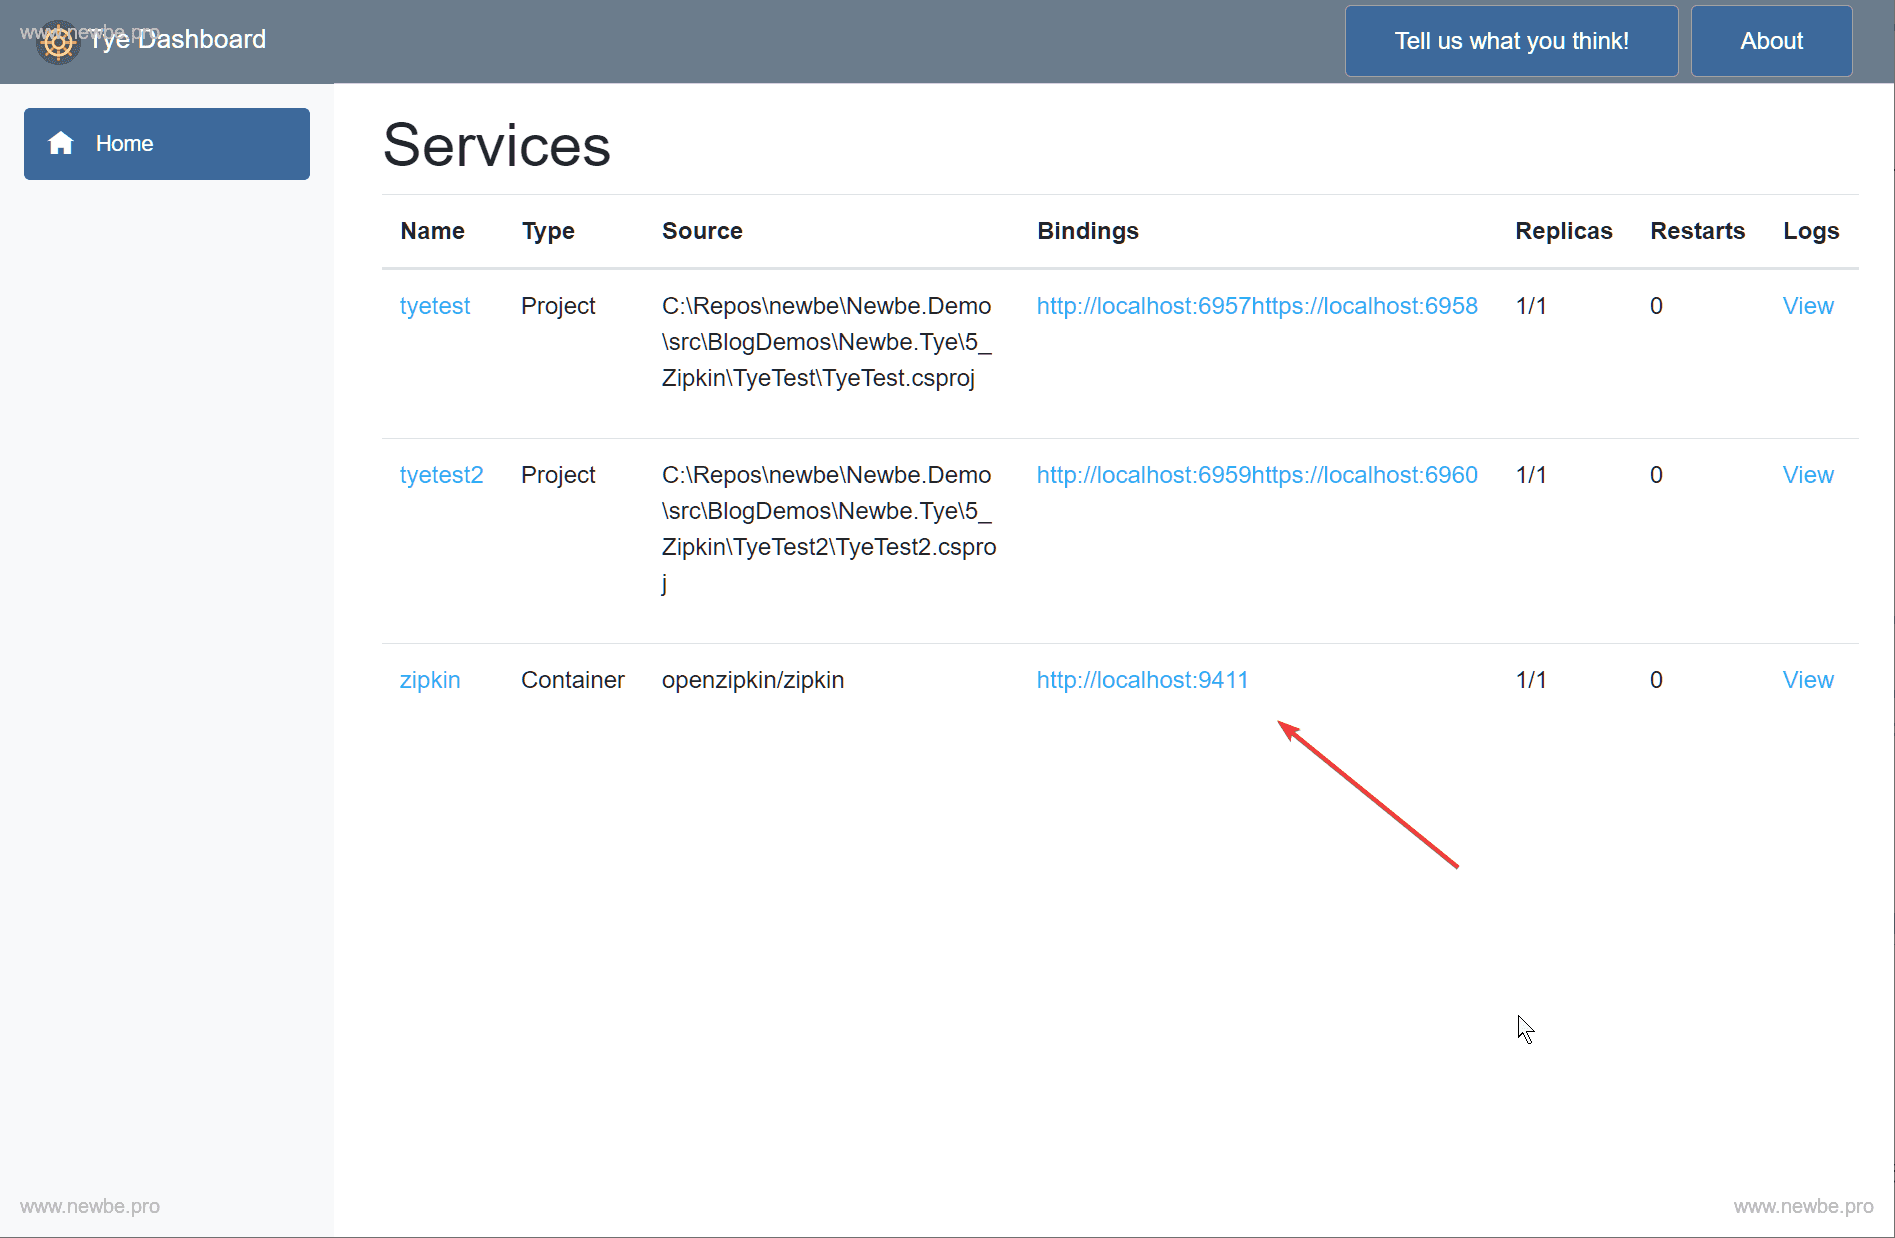The width and height of the screenshot is (1895, 1238).
Task: Open the tyetest2 service details
Action: pyautogui.click(x=441, y=475)
